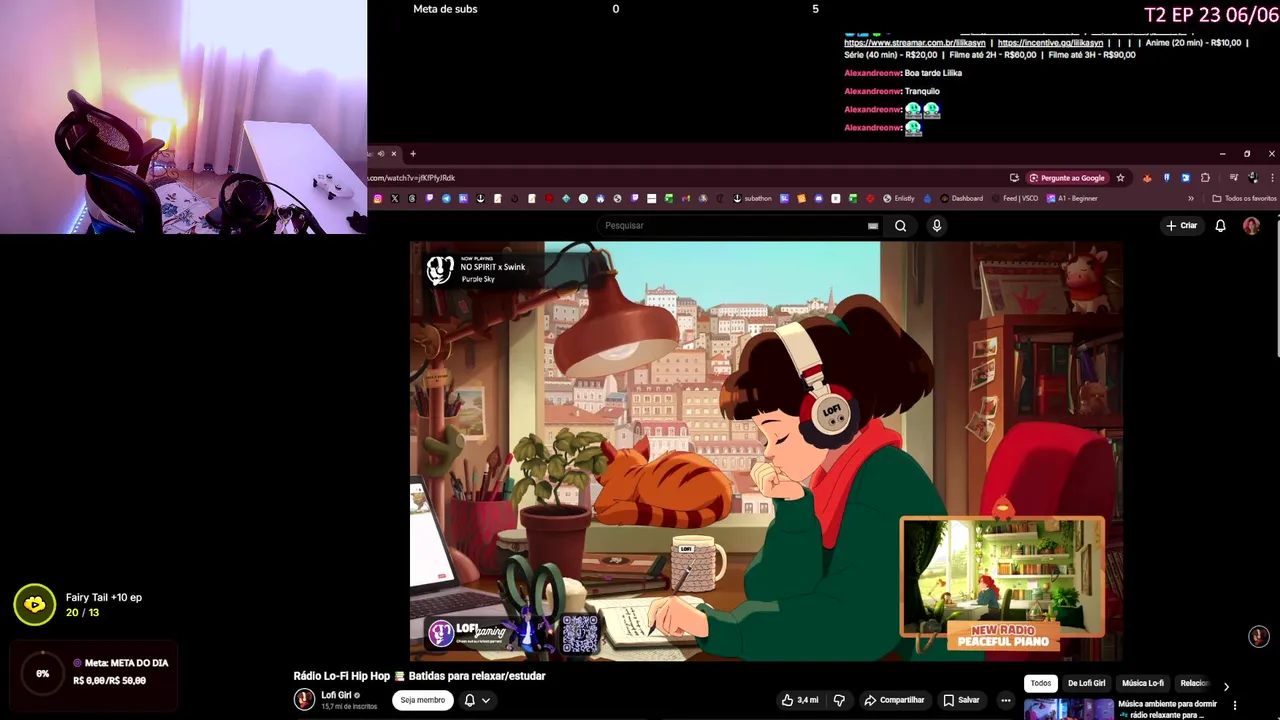Open Lofi Girl channel avatar
Viewport: 1280px width, 720px height.
click(304, 700)
